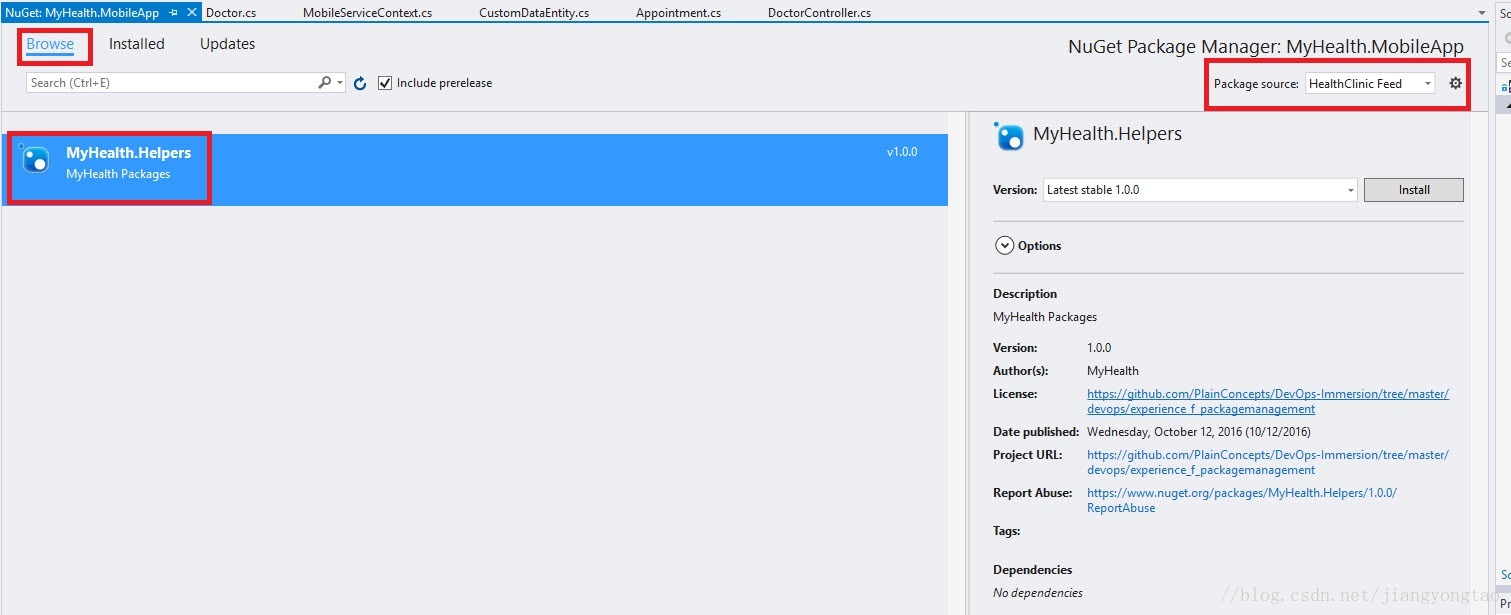Viewport: 1511px width, 615px height.
Task: Click MyHealth.Helpers icon in package list
Action: (34, 158)
